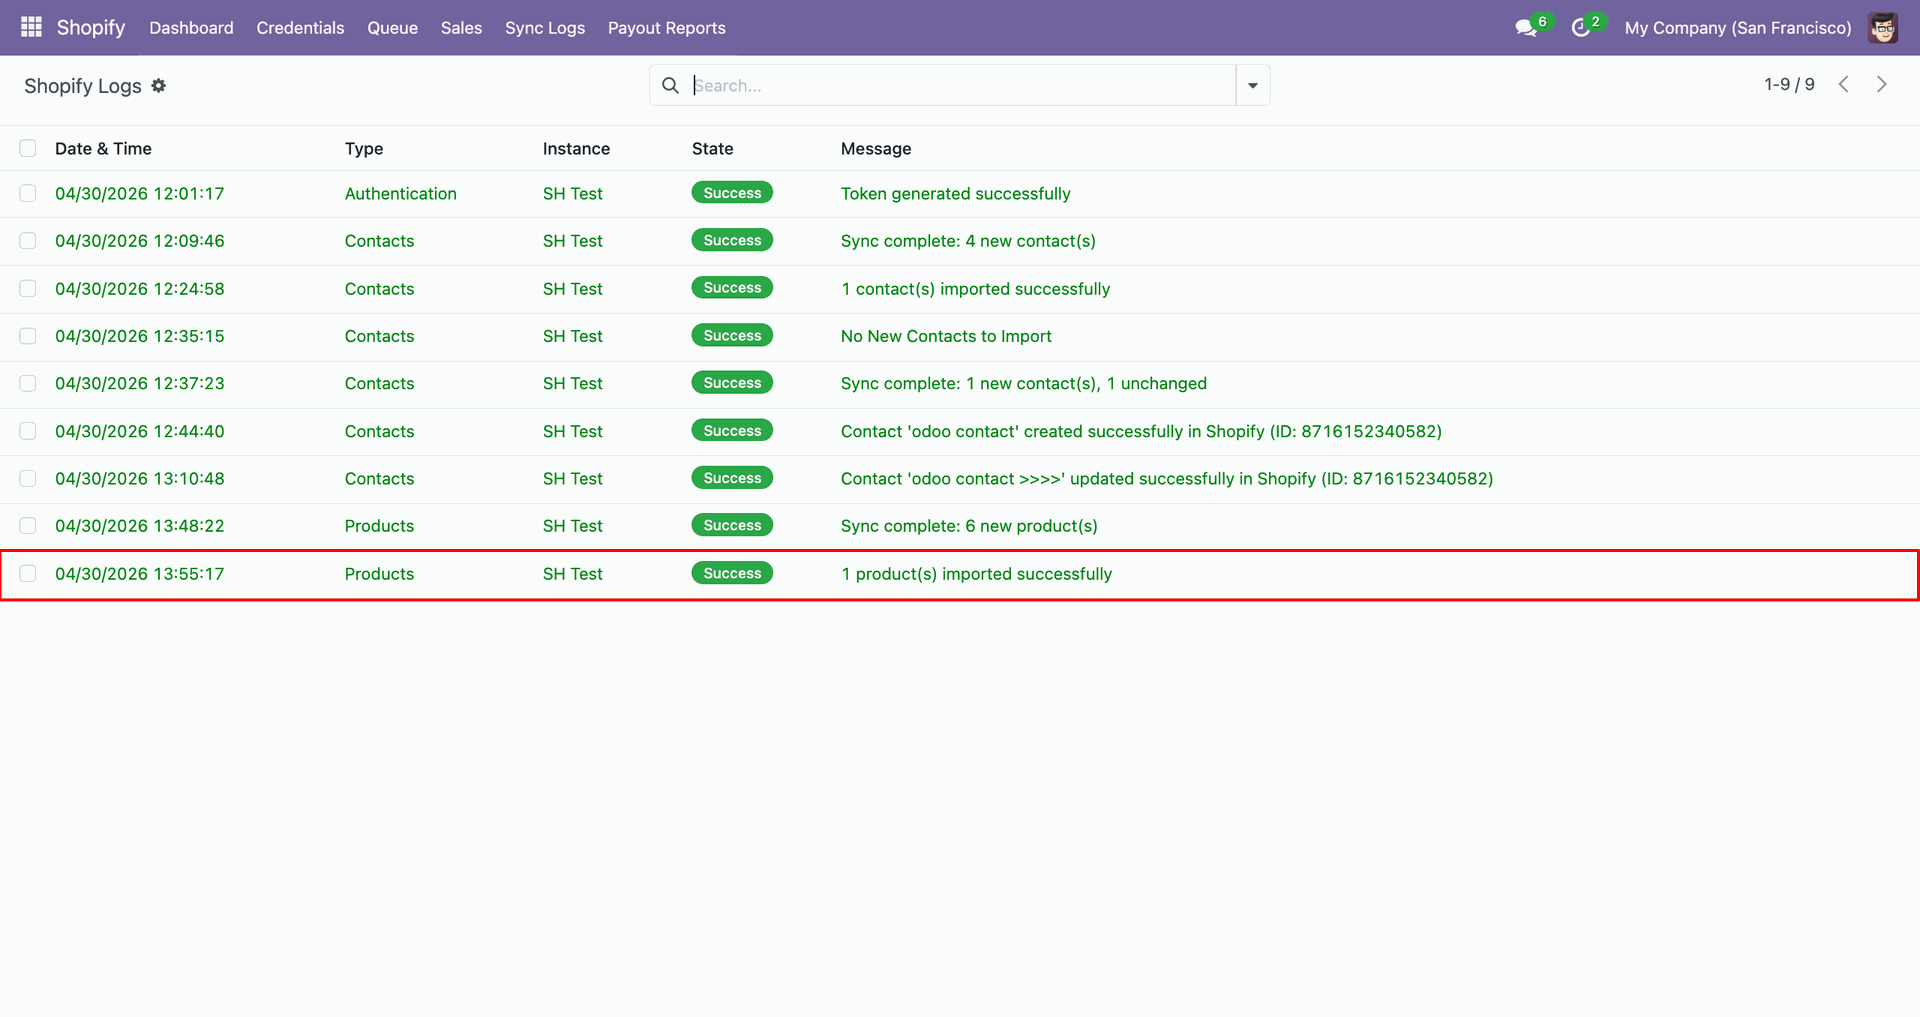
Task: Open the 'odoo contact' created successfully message
Action: click(x=1141, y=431)
